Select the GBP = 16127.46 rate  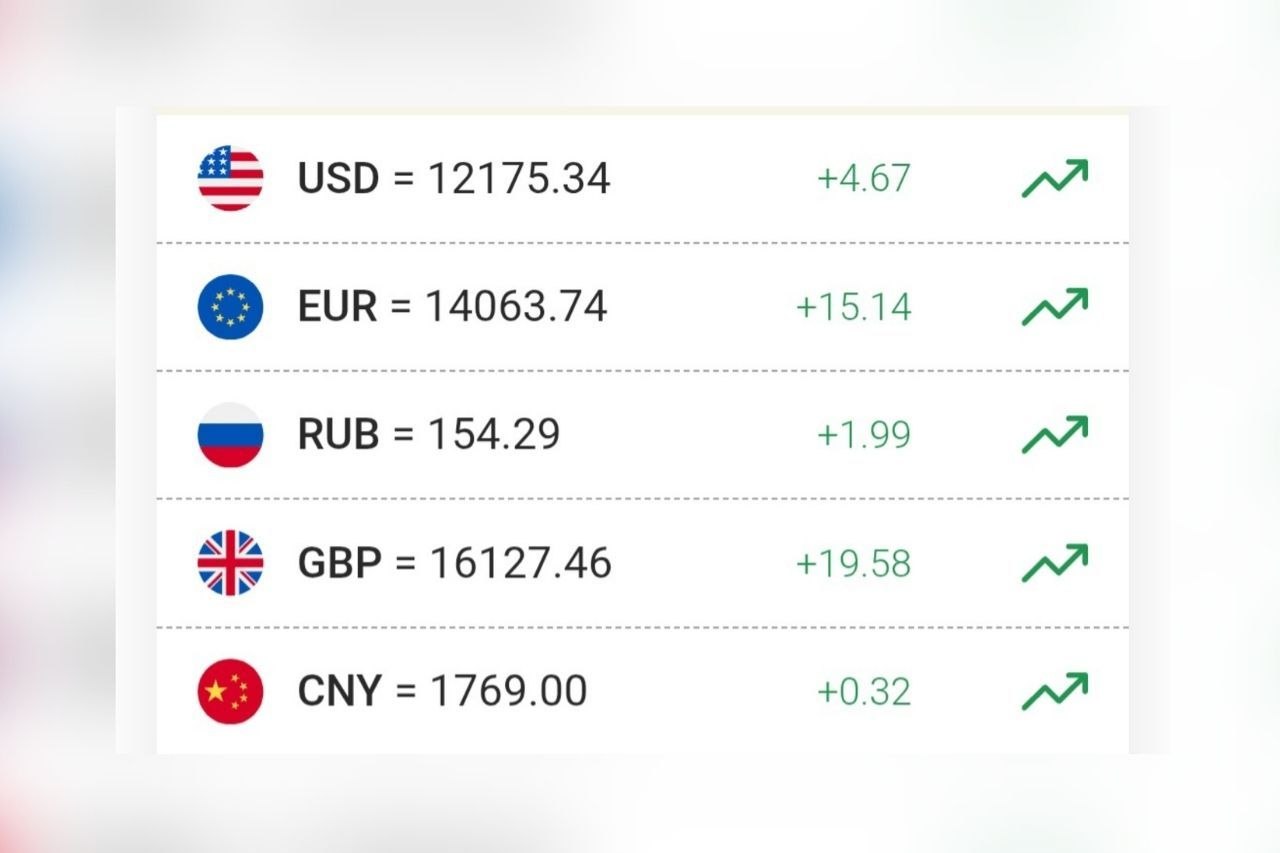pos(454,564)
